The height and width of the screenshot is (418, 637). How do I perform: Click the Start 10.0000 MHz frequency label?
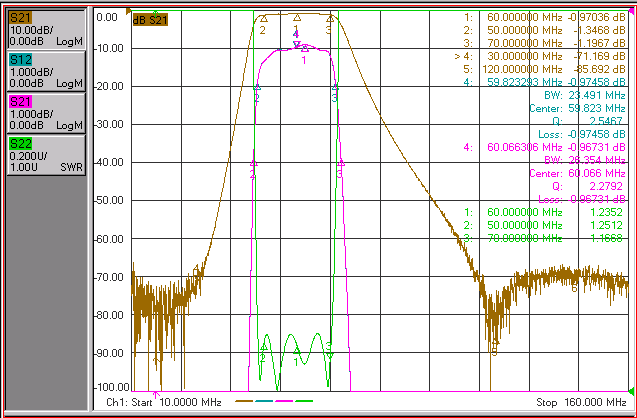click(164, 402)
